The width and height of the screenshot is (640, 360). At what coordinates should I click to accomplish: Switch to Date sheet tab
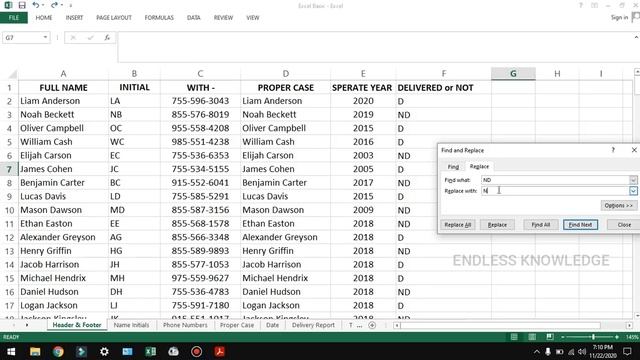pos(272,325)
